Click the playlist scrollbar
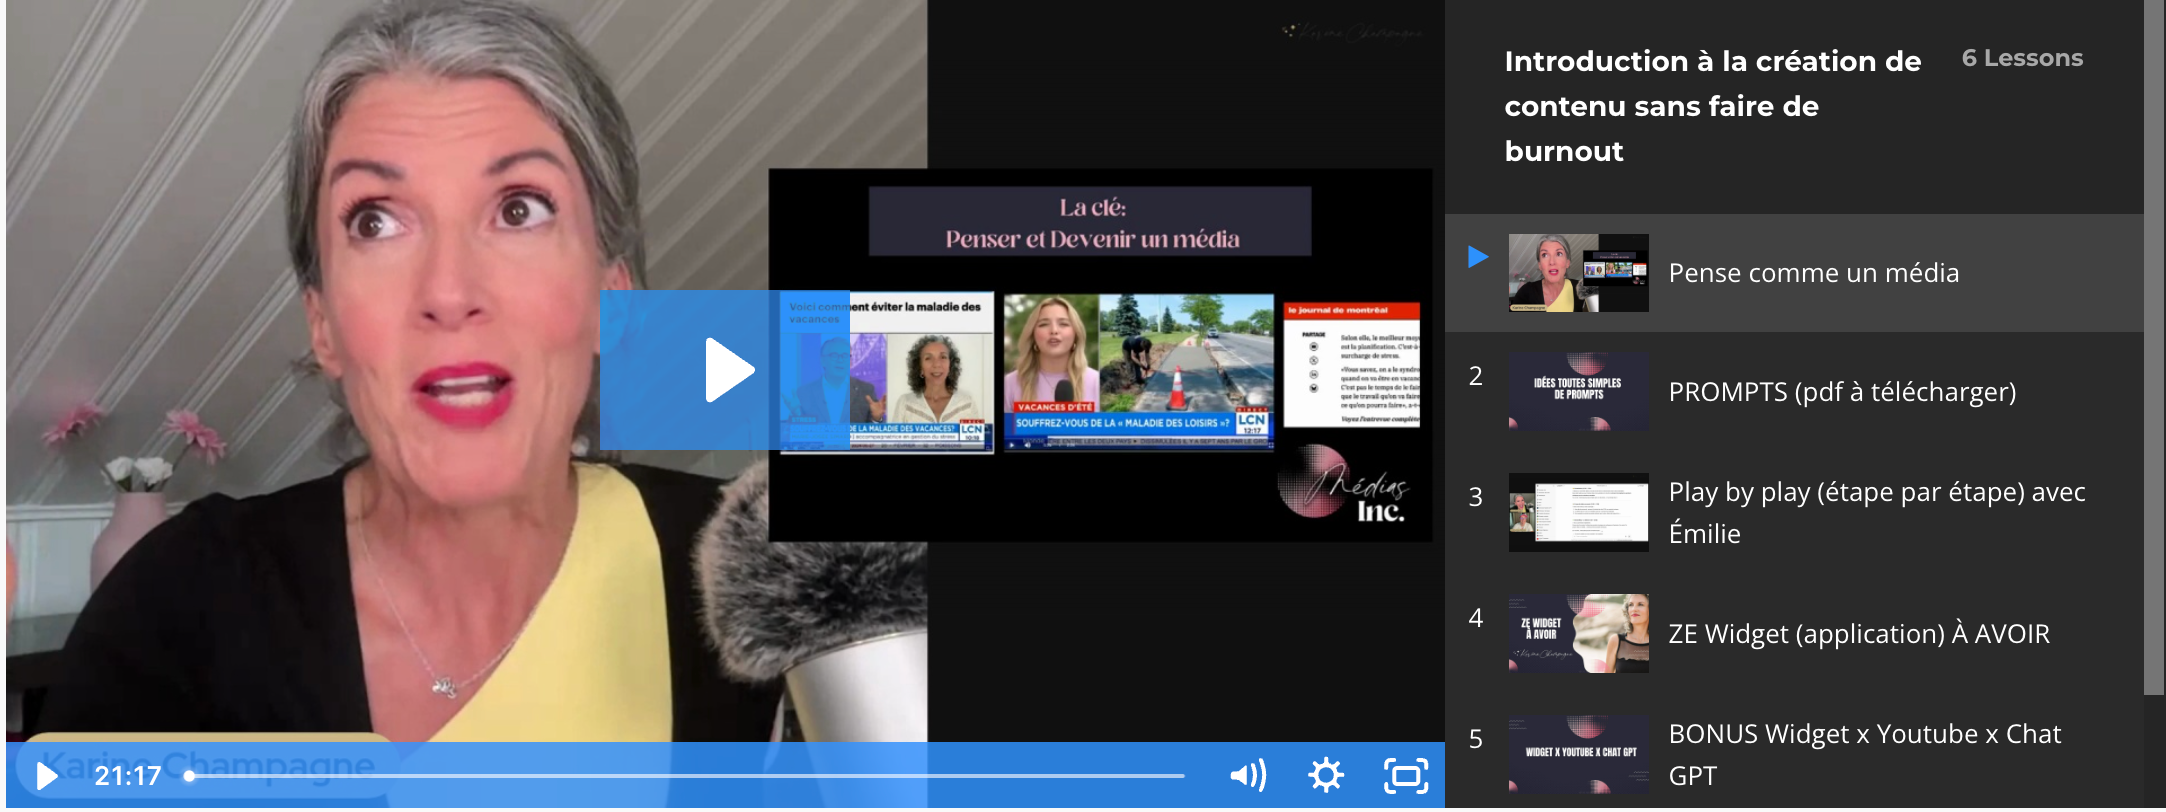2166x812 pixels. tap(2154, 347)
